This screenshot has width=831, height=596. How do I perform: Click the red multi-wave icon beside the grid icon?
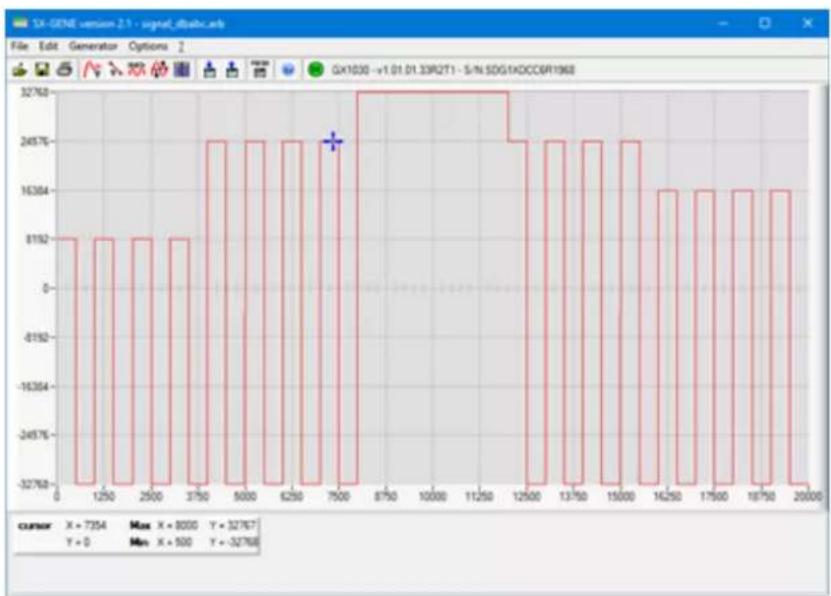(x=160, y=69)
